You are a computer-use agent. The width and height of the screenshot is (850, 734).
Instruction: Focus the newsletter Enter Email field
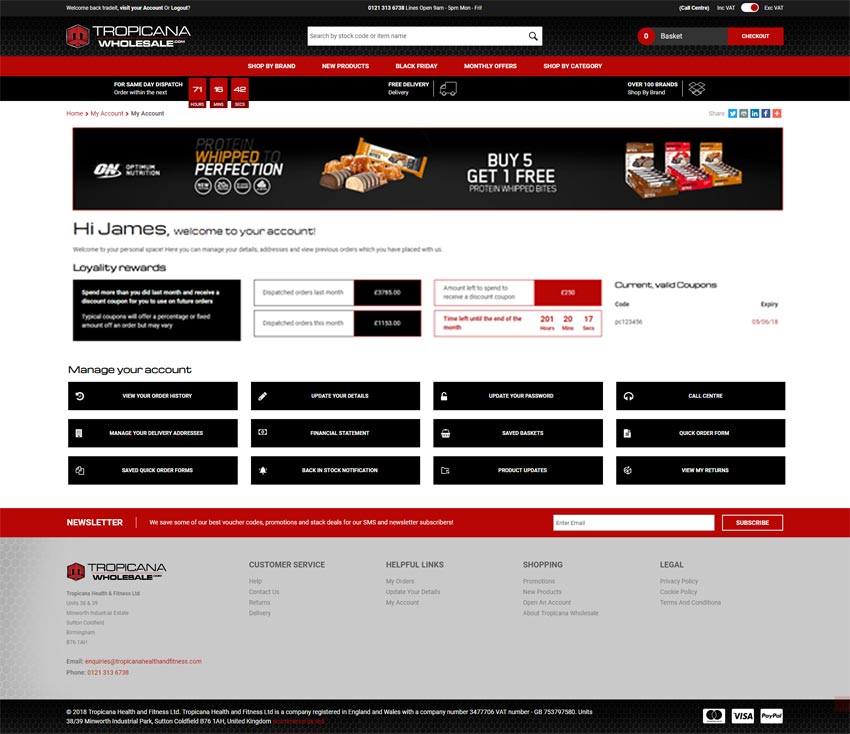point(634,523)
